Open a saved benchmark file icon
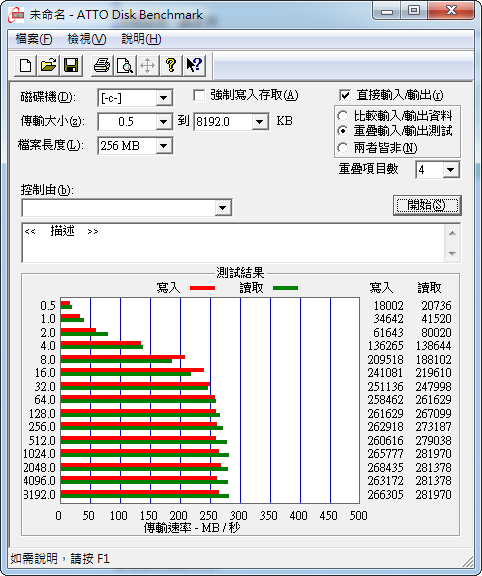This screenshot has width=482, height=576. [48, 66]
